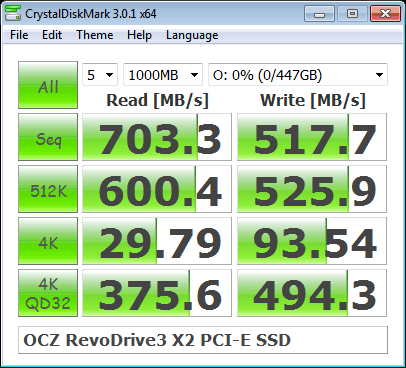The height and width of the screenshot is (368, 406).
Task: Click the CrystalDiskMark 3.0.1 x64 title text
Action: pos(91,14)
